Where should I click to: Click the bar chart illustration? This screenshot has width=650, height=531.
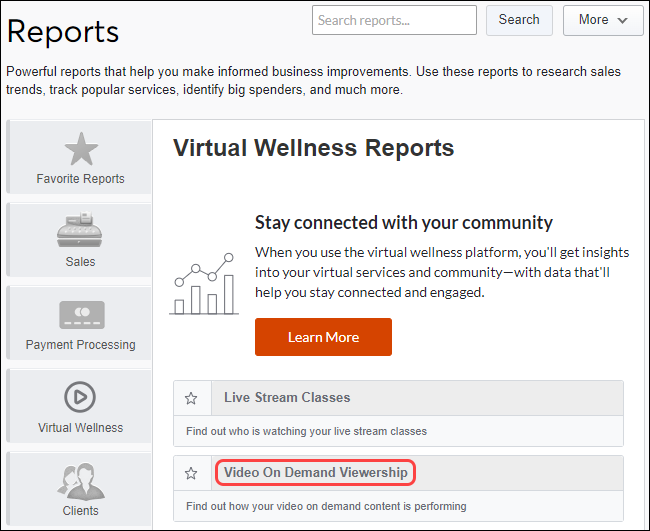pyautogui.click(x=204, y=284)
